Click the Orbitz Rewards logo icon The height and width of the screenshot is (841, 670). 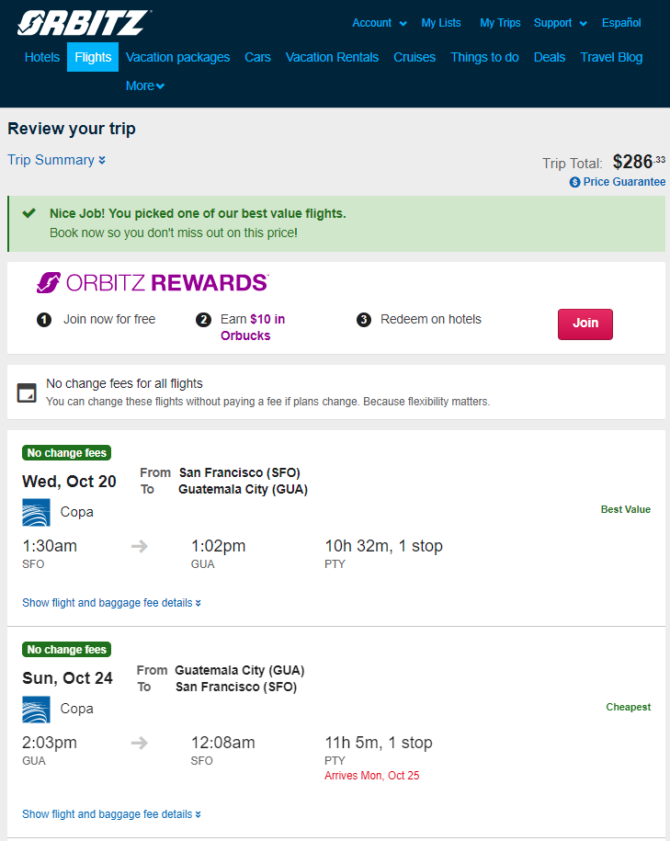pos(48,283)
